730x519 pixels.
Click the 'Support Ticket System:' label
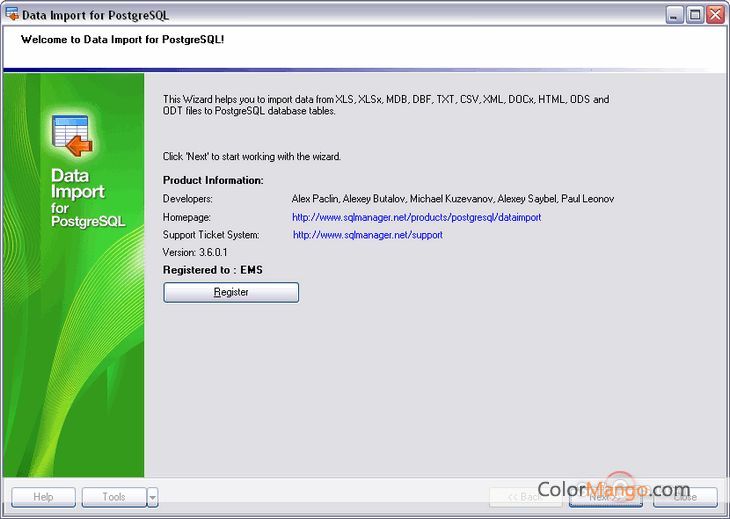pyautogui.click(x=211, y=235)
